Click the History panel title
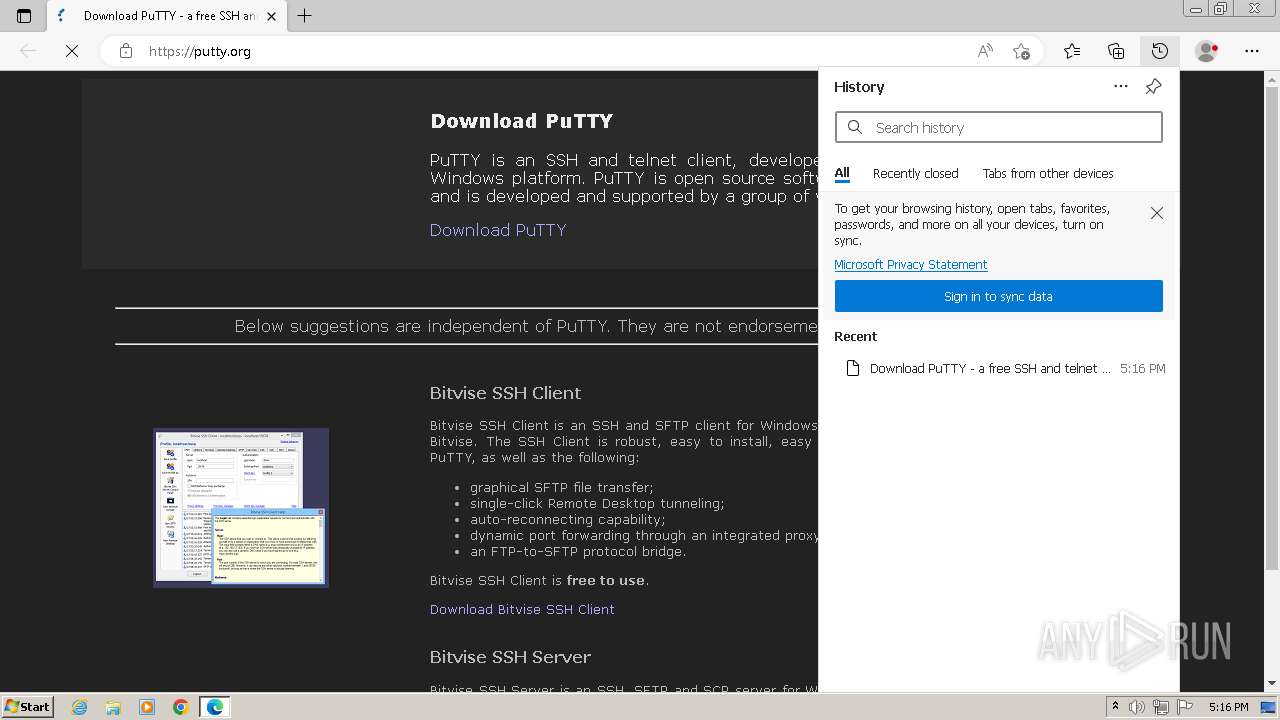 pos(859,87)
